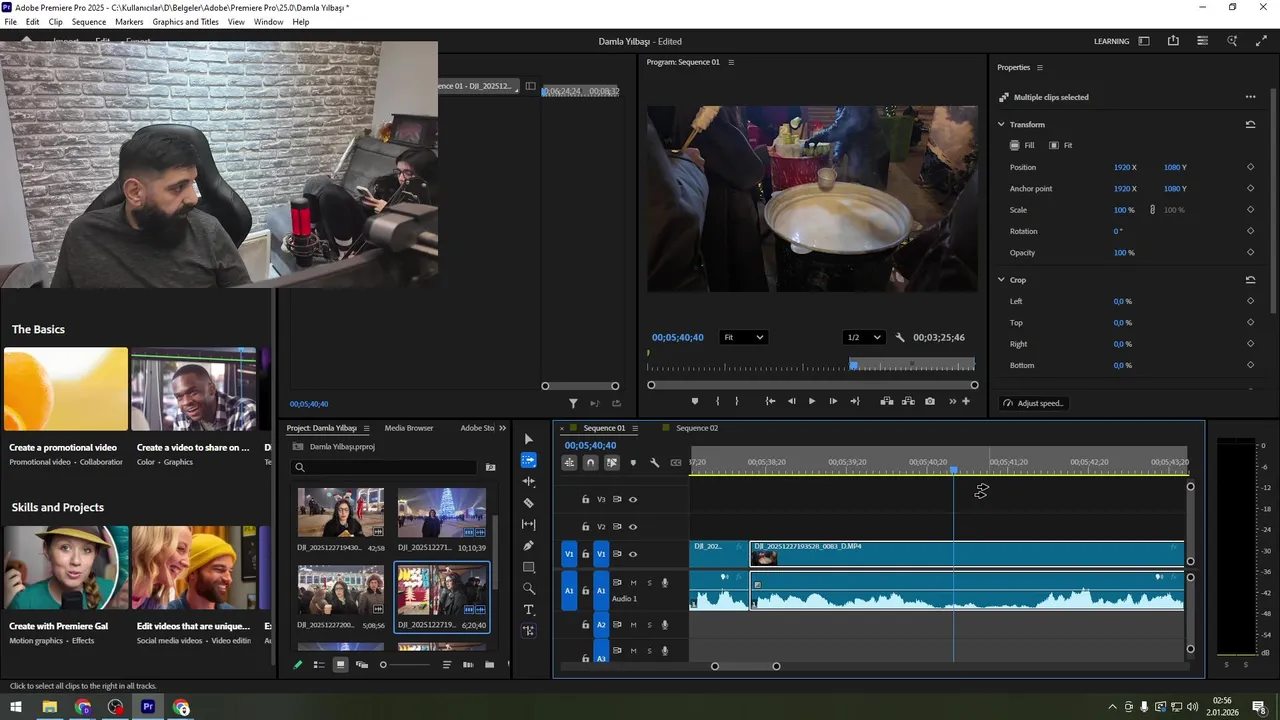Toggle V3 track output eye
The image size is (1280, 720).
(x=632, y=499)
